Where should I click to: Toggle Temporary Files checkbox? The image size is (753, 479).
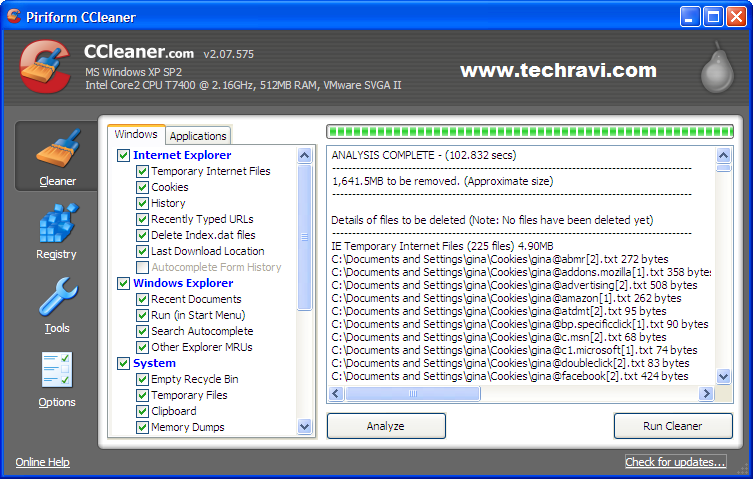142,395
